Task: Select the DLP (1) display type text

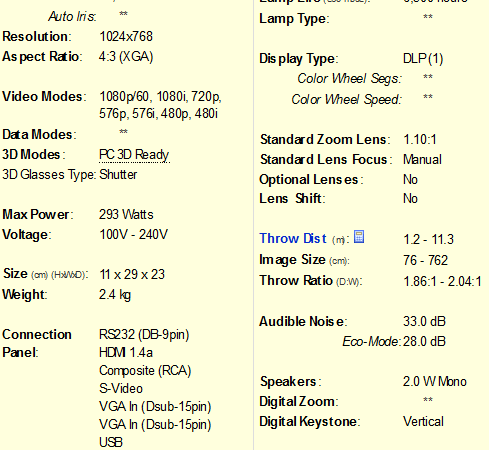Action: tap(423, 59)
